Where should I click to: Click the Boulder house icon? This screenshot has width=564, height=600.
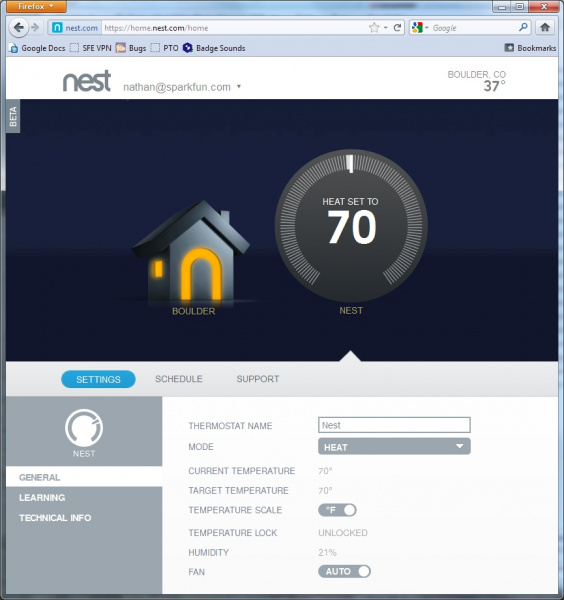click(x=191, y=251)
